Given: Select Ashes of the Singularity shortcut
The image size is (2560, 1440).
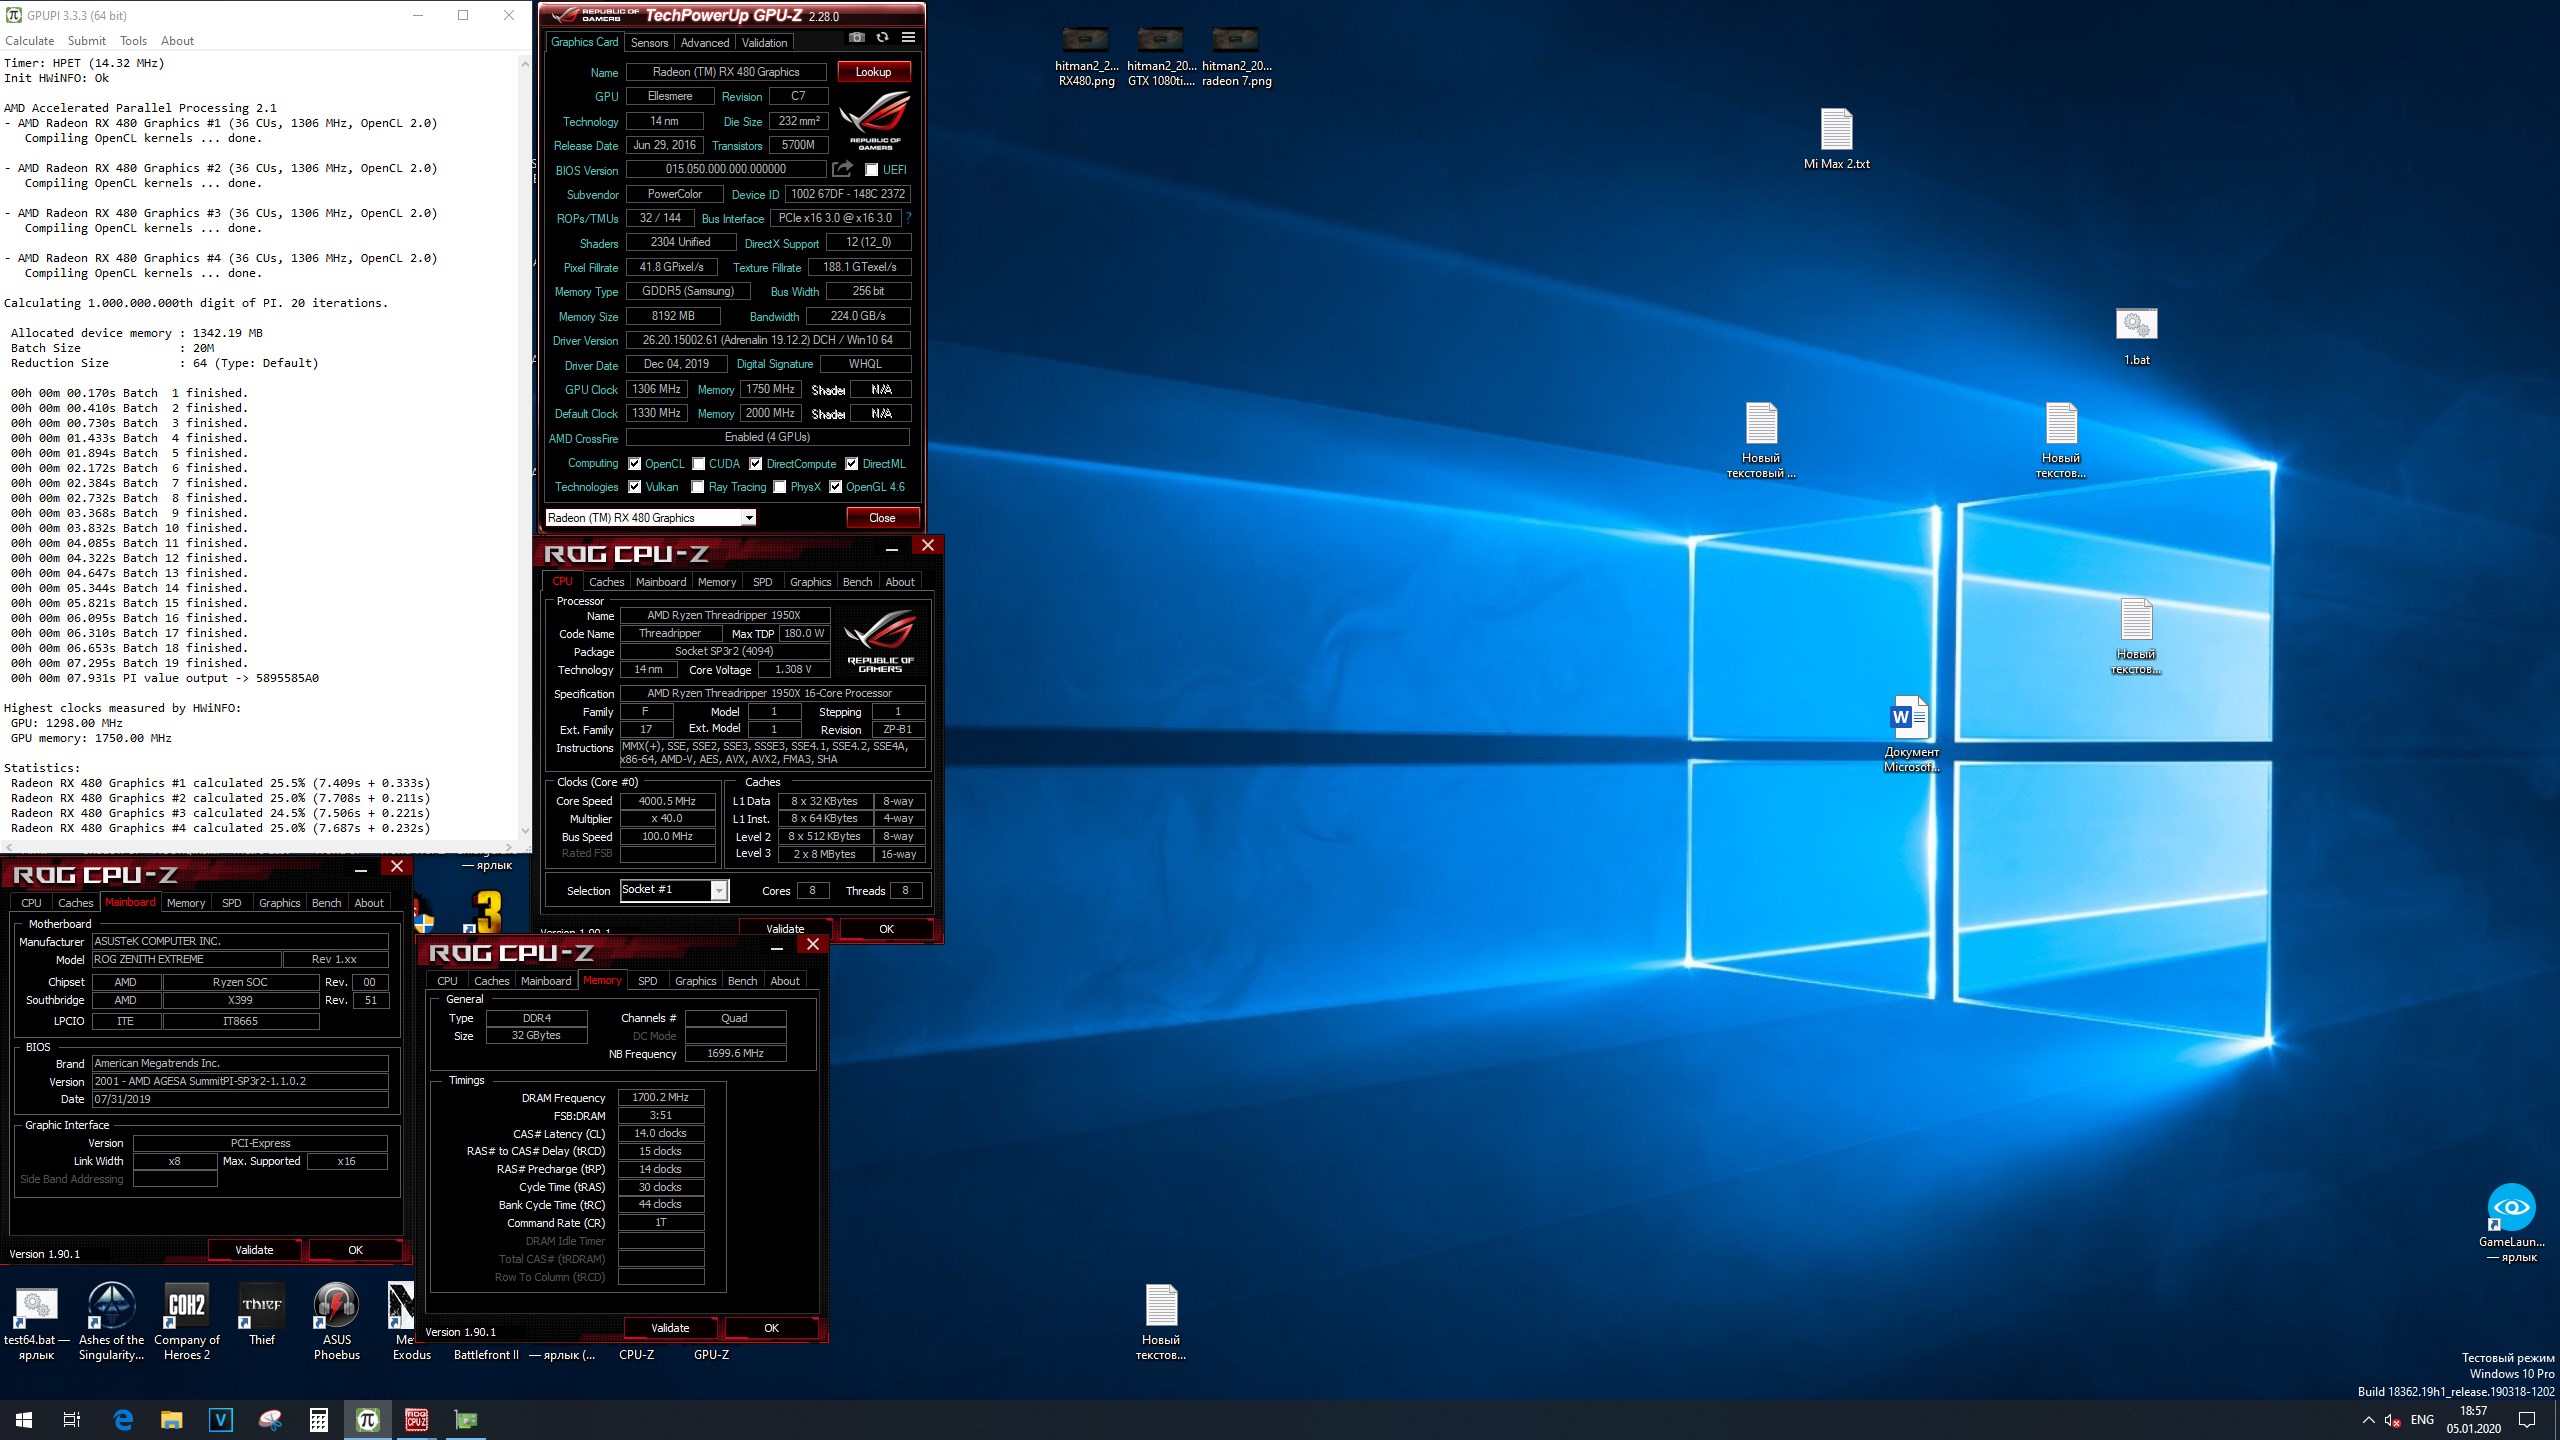Looking at the screenshot, I should (x=111, y=1323).
